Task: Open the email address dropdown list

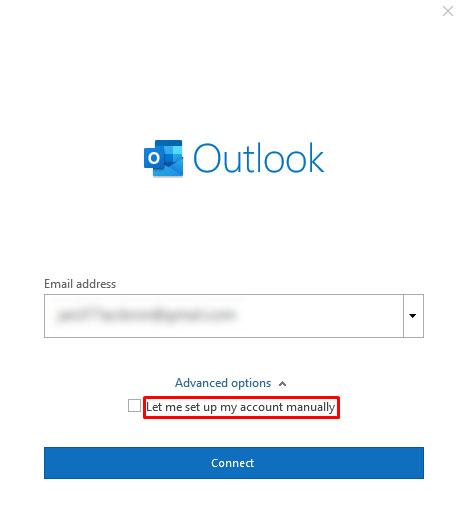Action: (413, 316)
